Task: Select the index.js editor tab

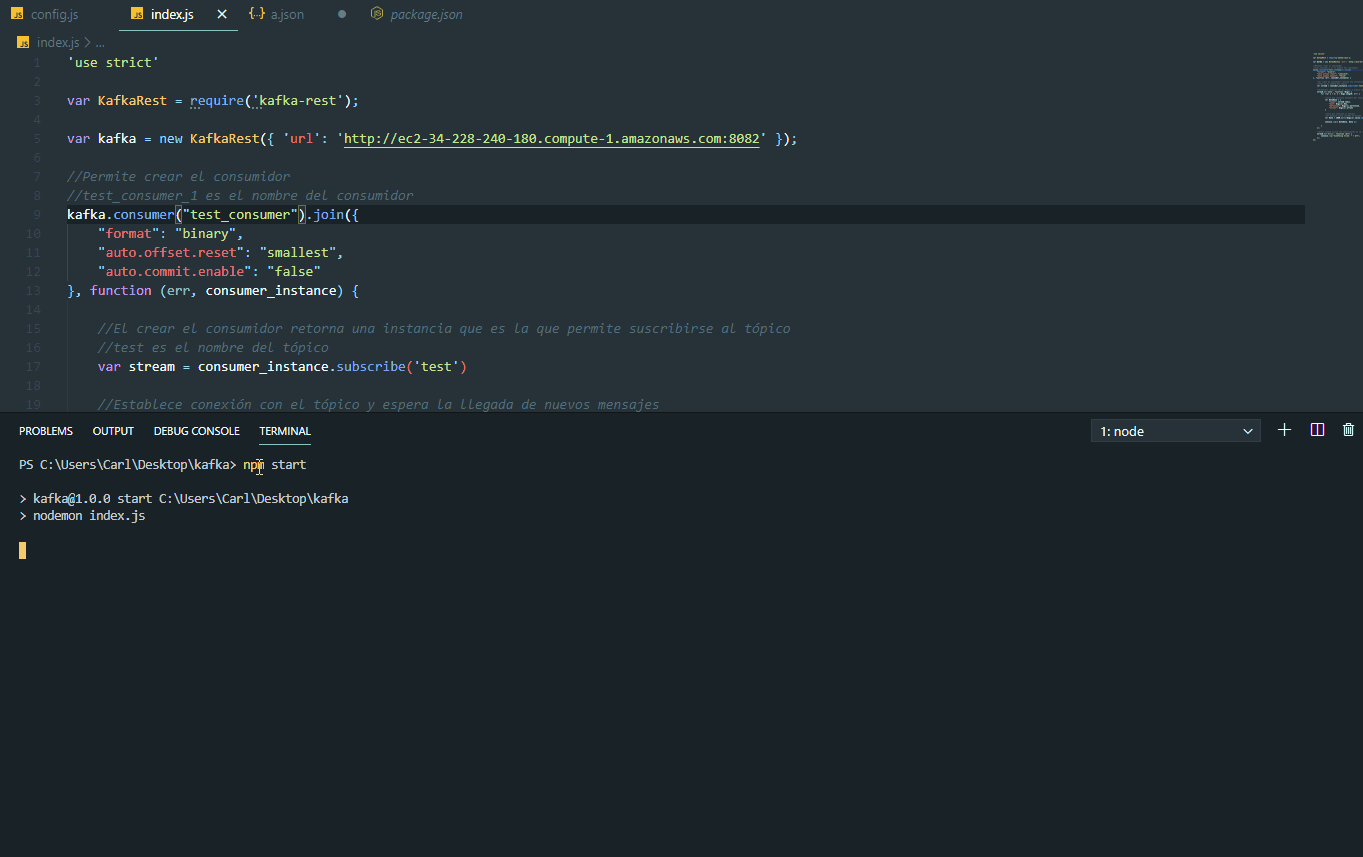Action: coord(172,15)
